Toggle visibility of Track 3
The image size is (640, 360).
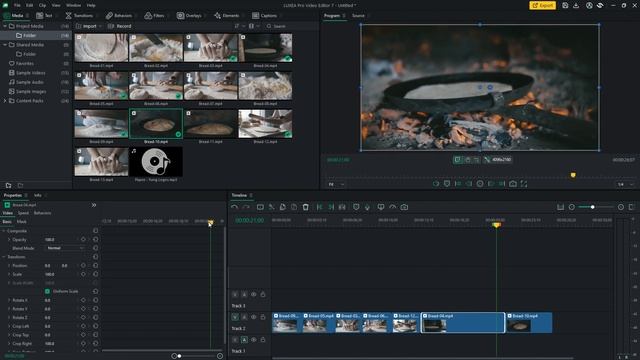(x=253, y=294)
